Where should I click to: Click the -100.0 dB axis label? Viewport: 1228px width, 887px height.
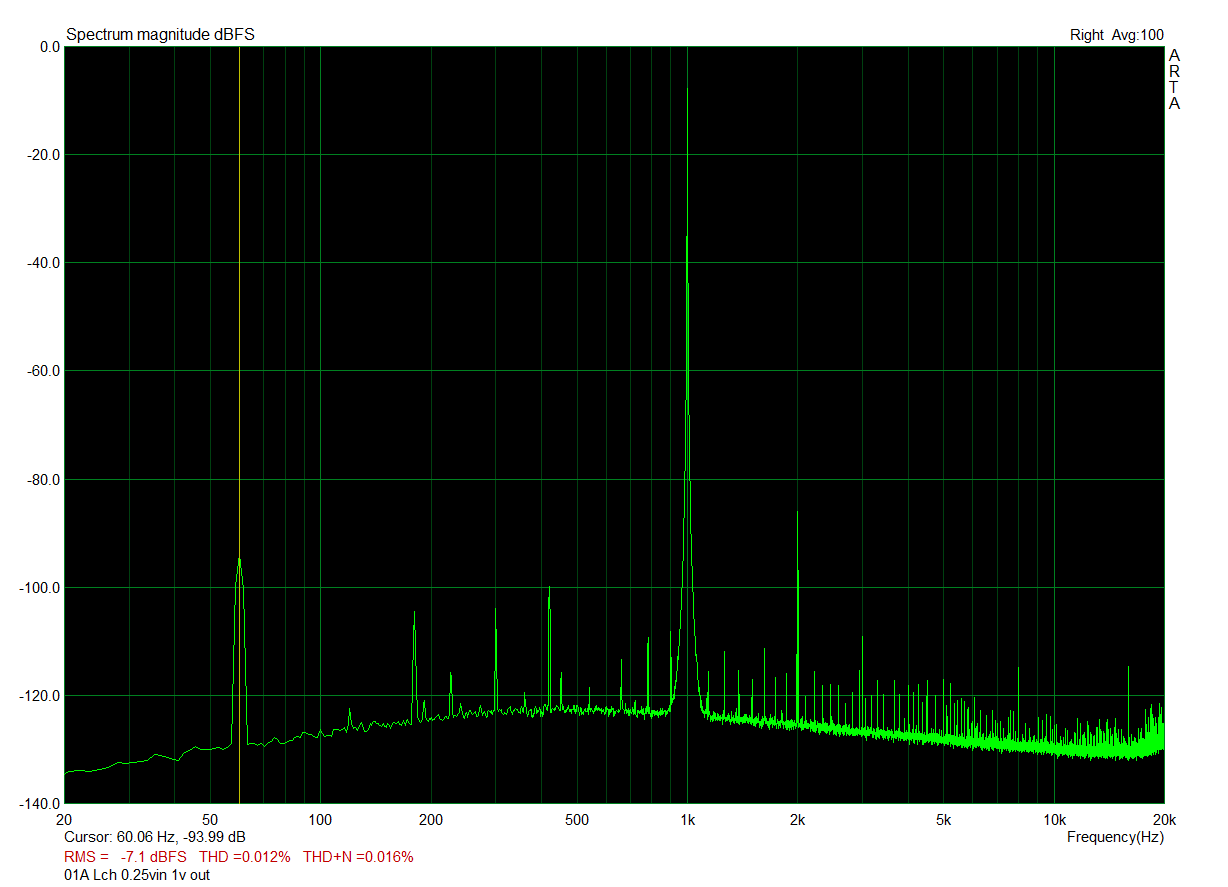40,588
